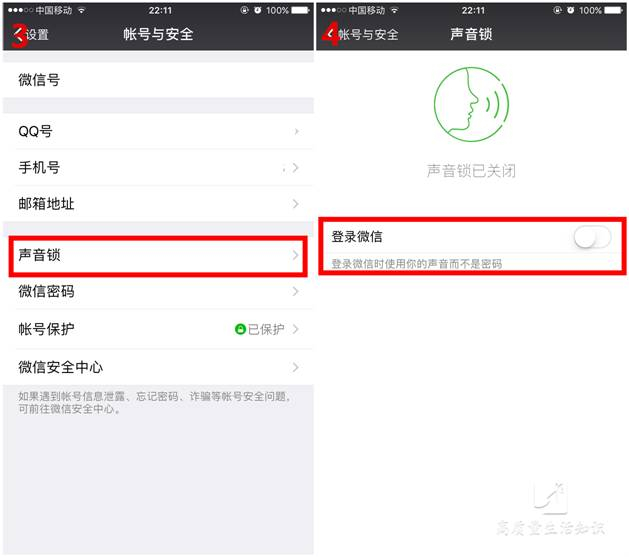Tap the green voice lock face icon

[471, 104]
